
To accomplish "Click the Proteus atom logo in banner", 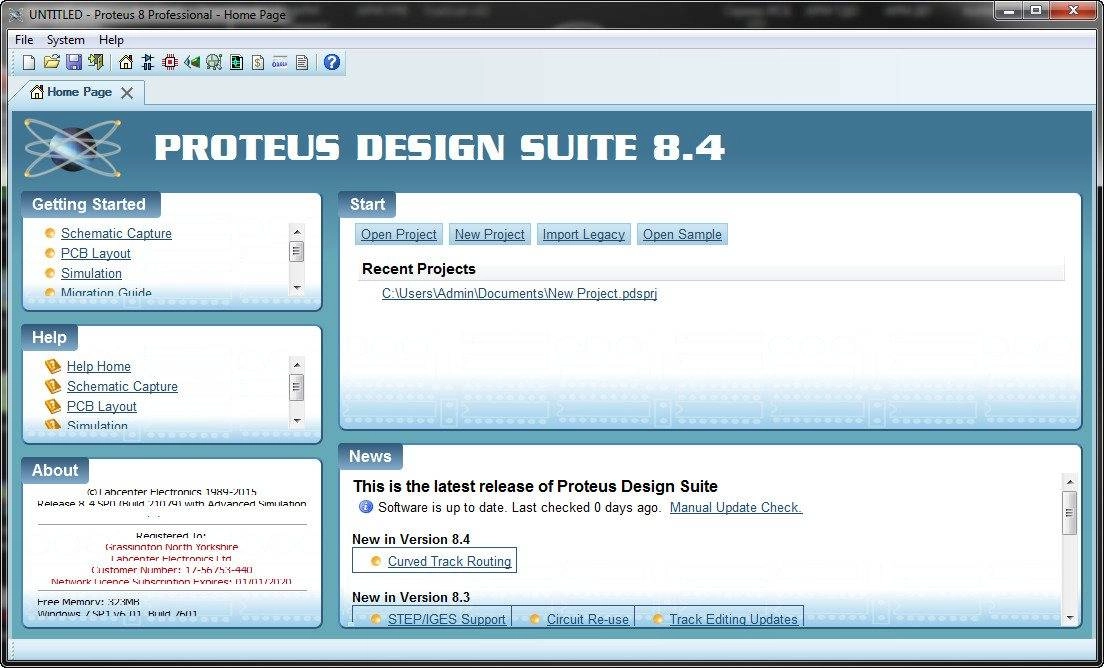I will 73,148.
